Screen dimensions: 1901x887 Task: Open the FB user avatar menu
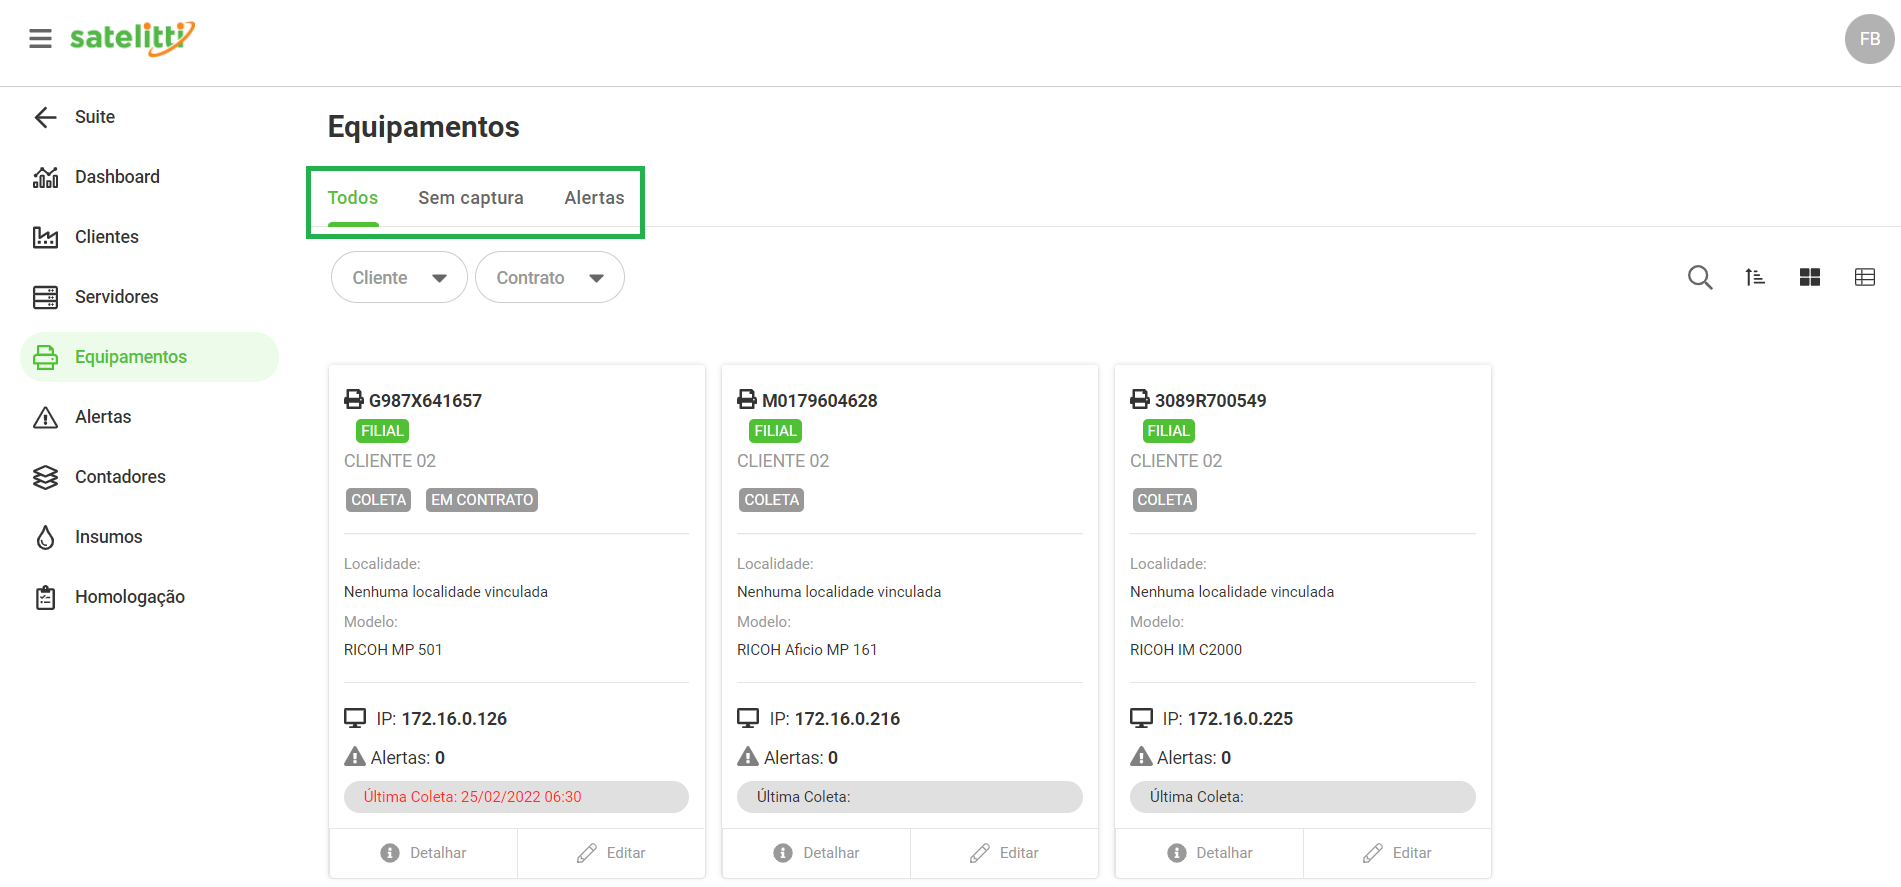coord(1869,39)
